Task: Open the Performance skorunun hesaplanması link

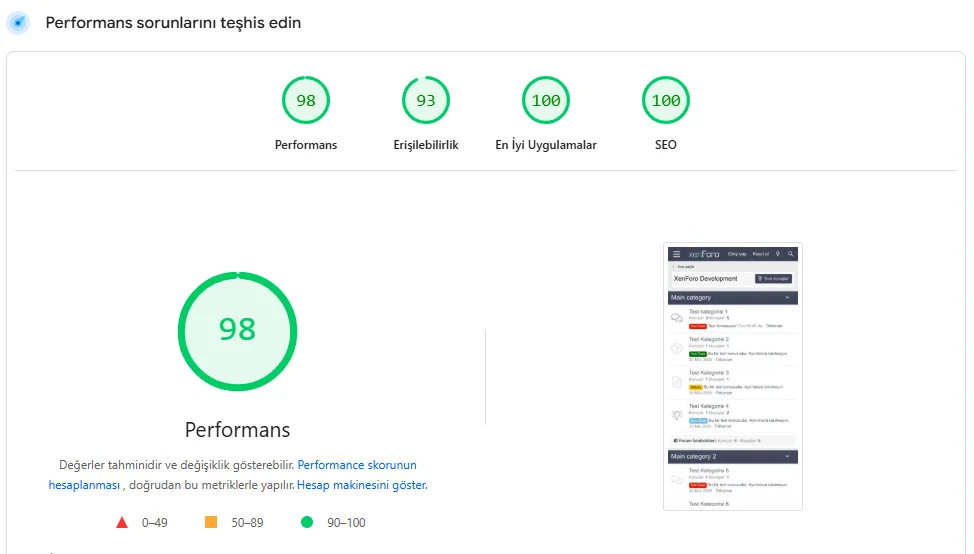Action: pos(357,465)
